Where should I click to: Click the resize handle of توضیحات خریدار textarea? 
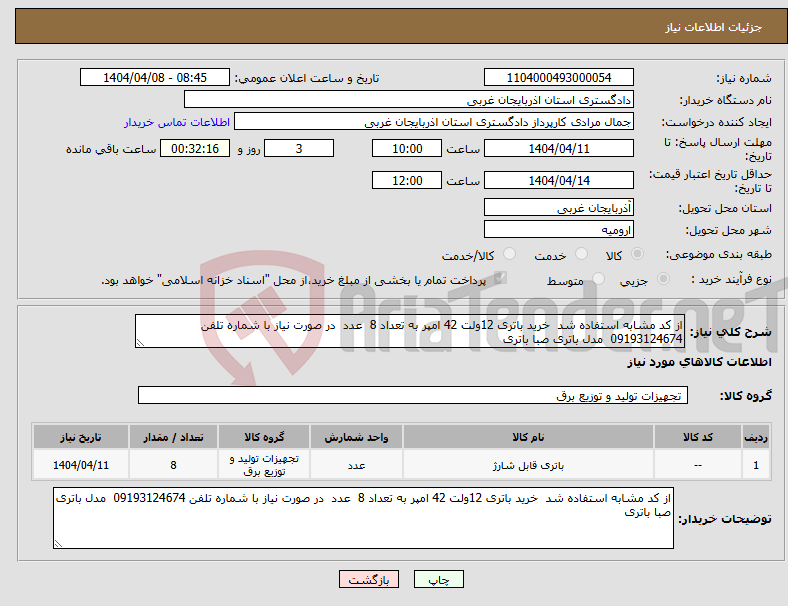pyautogui.click(x=58, y=543)
